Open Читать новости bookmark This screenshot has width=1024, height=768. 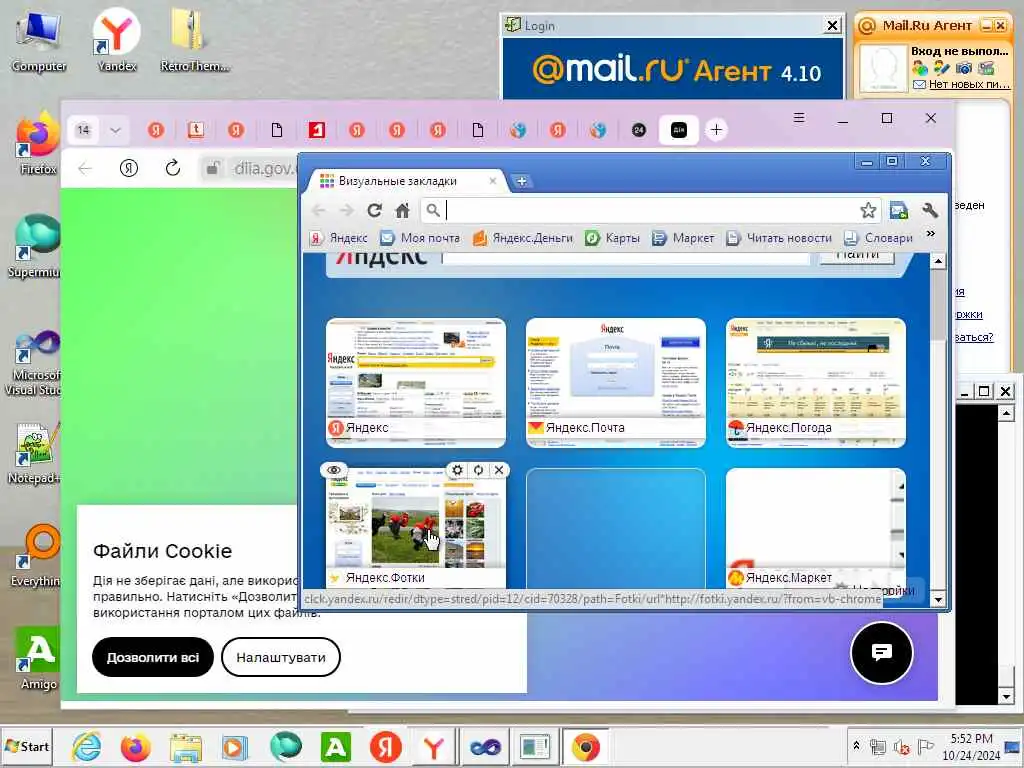(779, 238)
